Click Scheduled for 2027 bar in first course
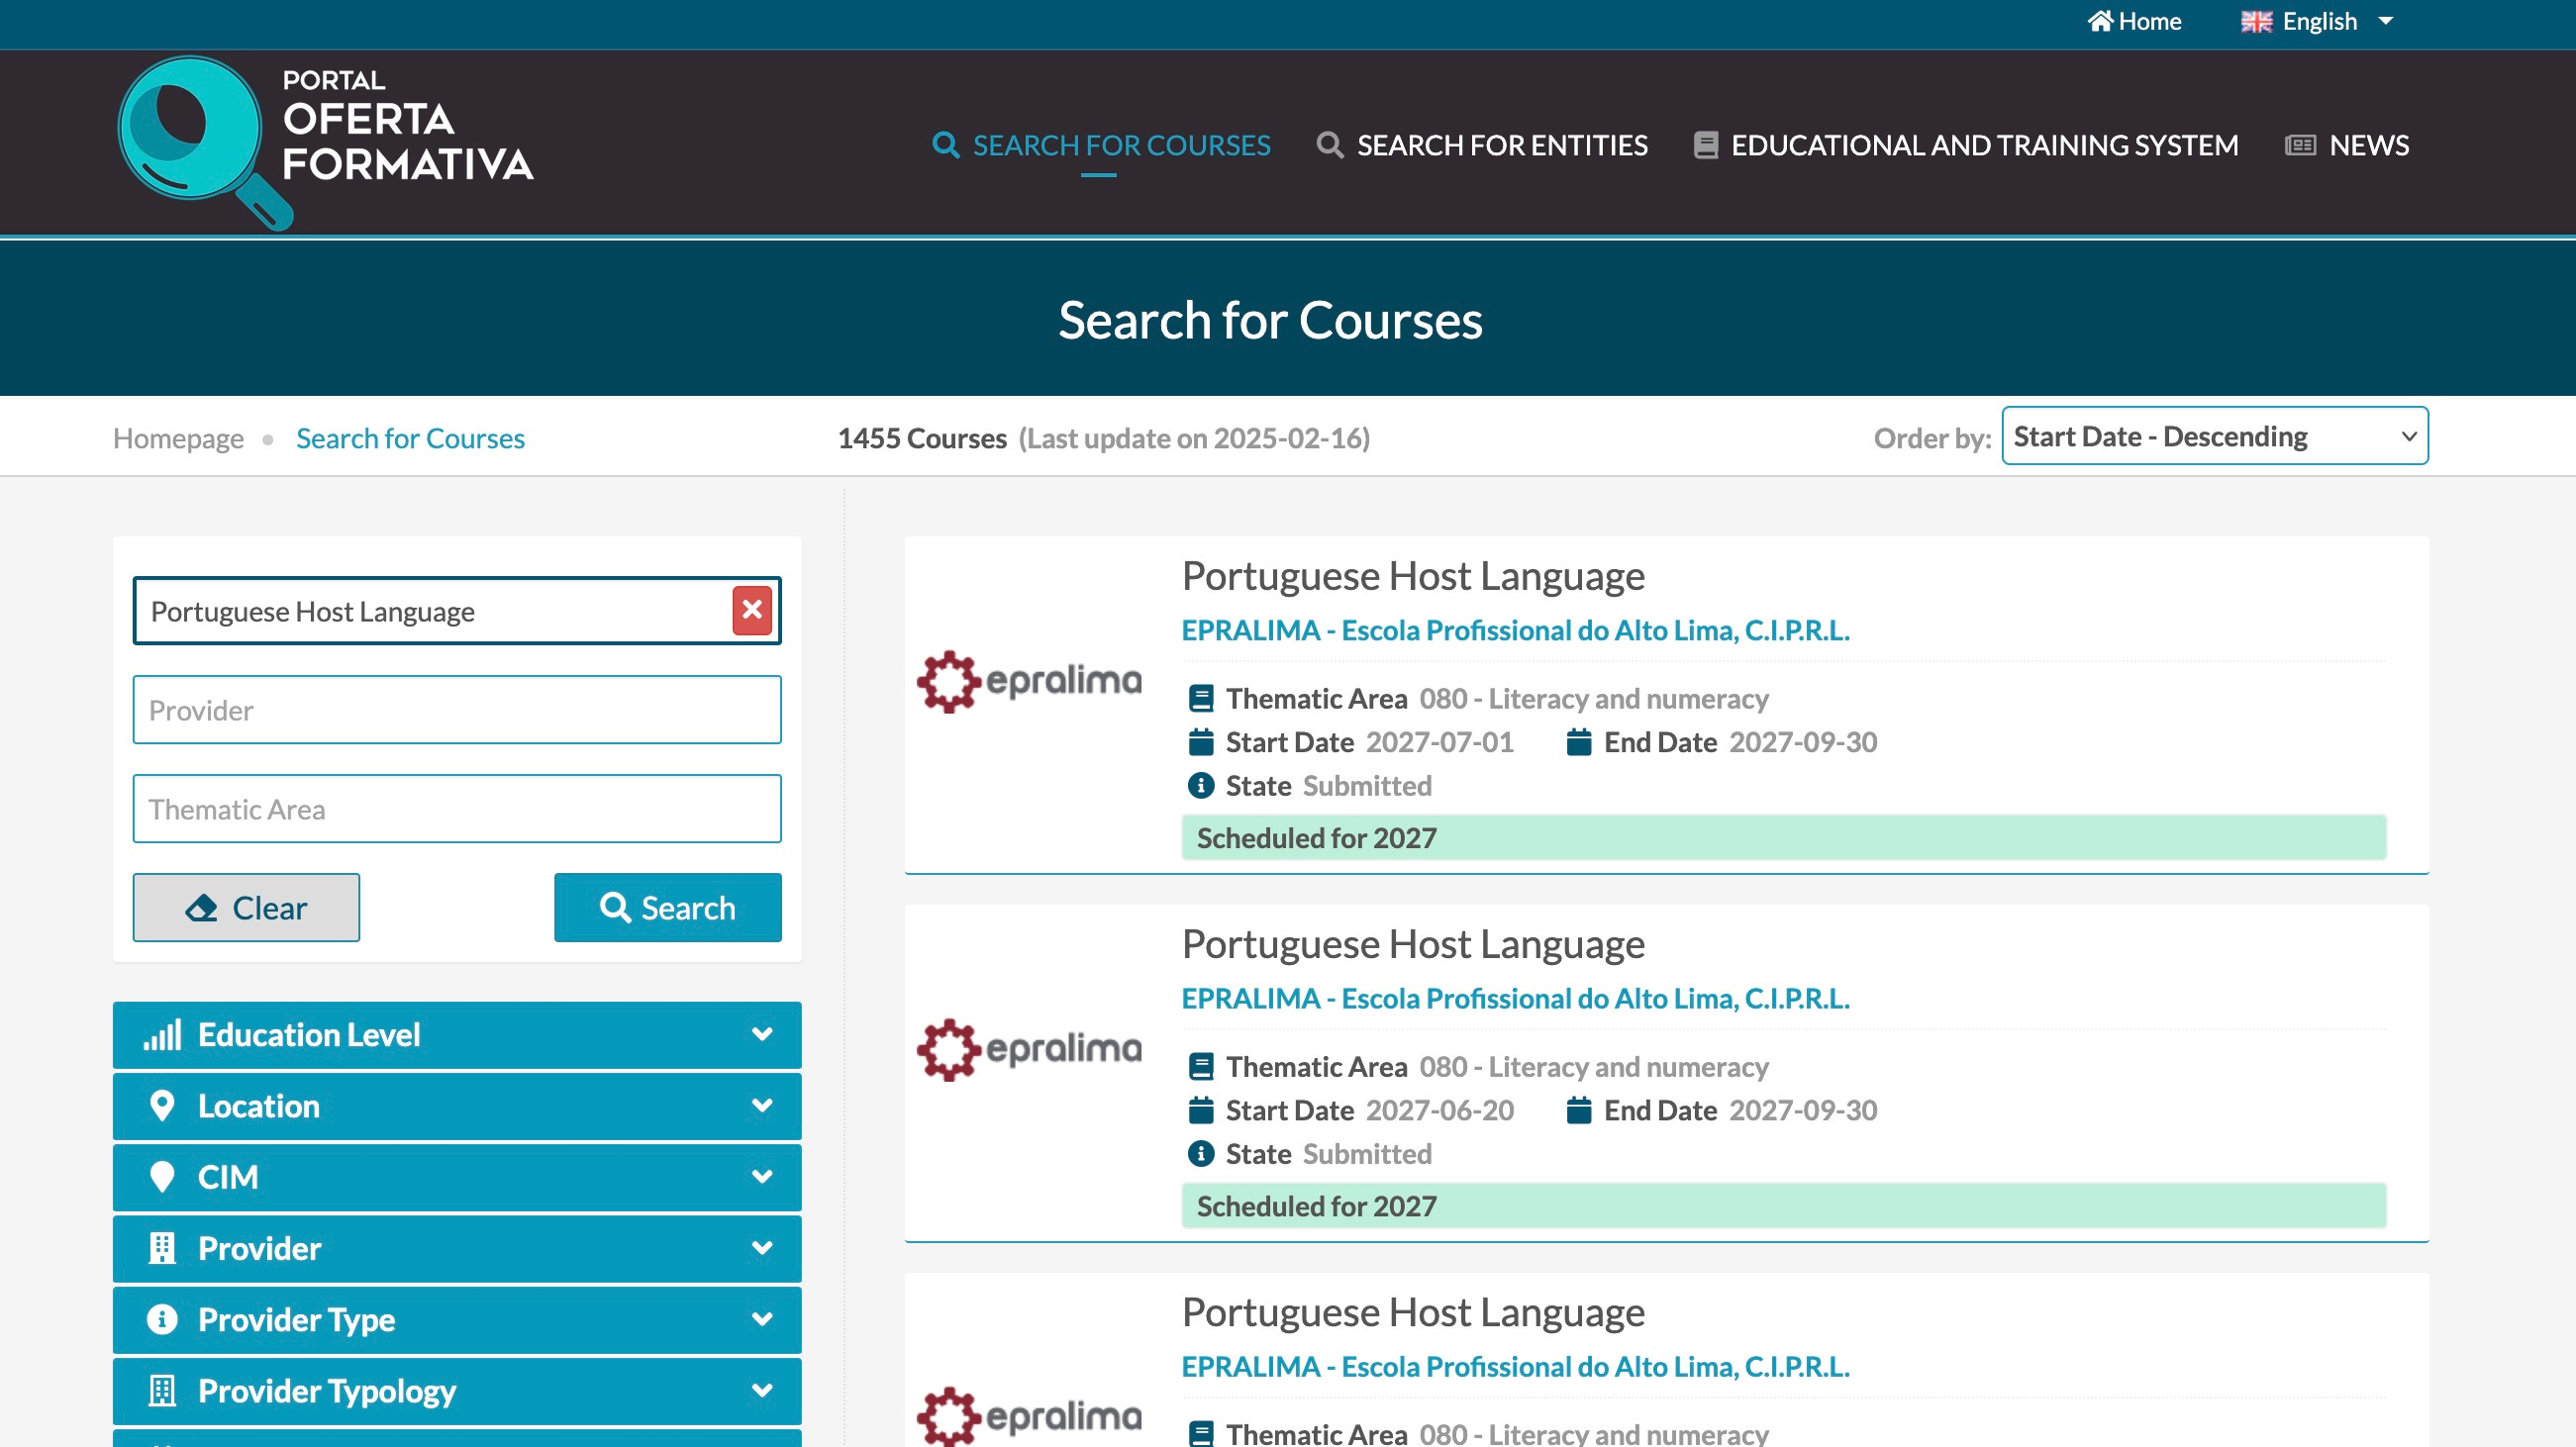The image size is (2576, 1447). [1784, 838]
